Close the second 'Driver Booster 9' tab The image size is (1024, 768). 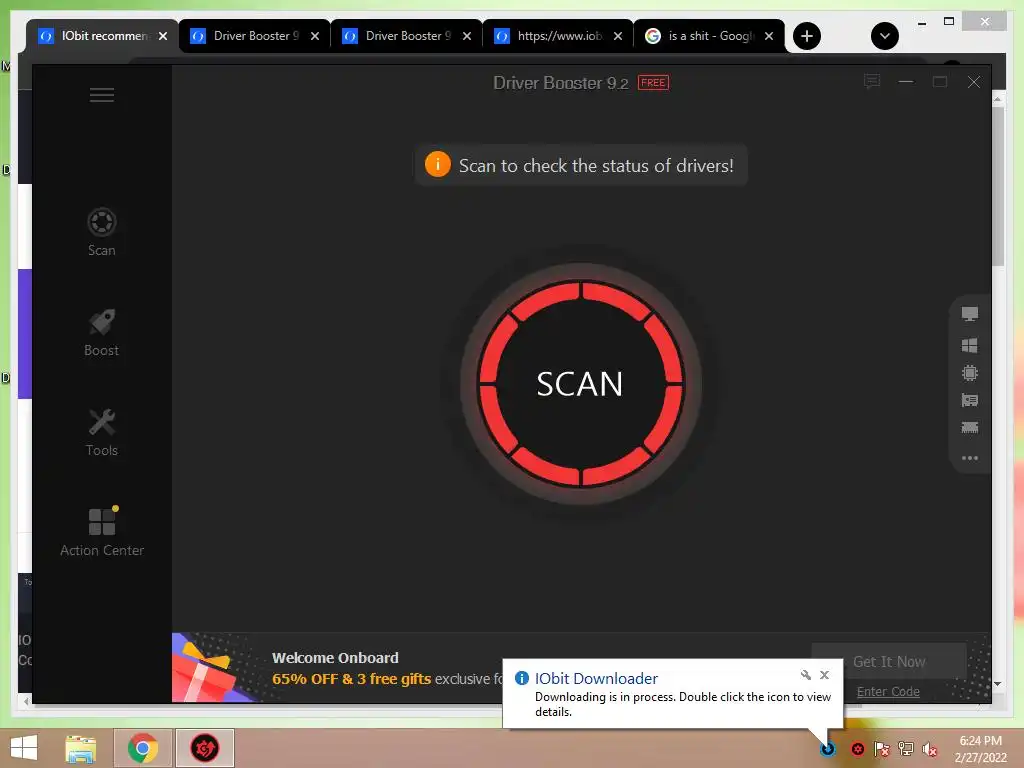(x=467, y=36)
